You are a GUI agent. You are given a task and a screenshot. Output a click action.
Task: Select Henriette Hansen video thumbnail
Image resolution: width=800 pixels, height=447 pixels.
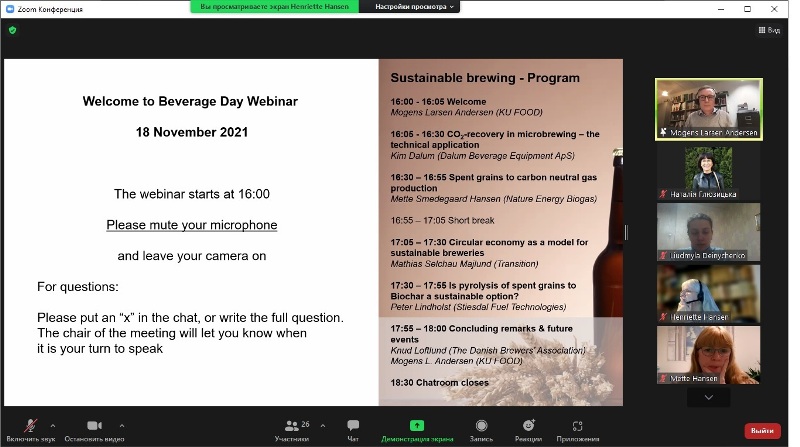(709, 293)
